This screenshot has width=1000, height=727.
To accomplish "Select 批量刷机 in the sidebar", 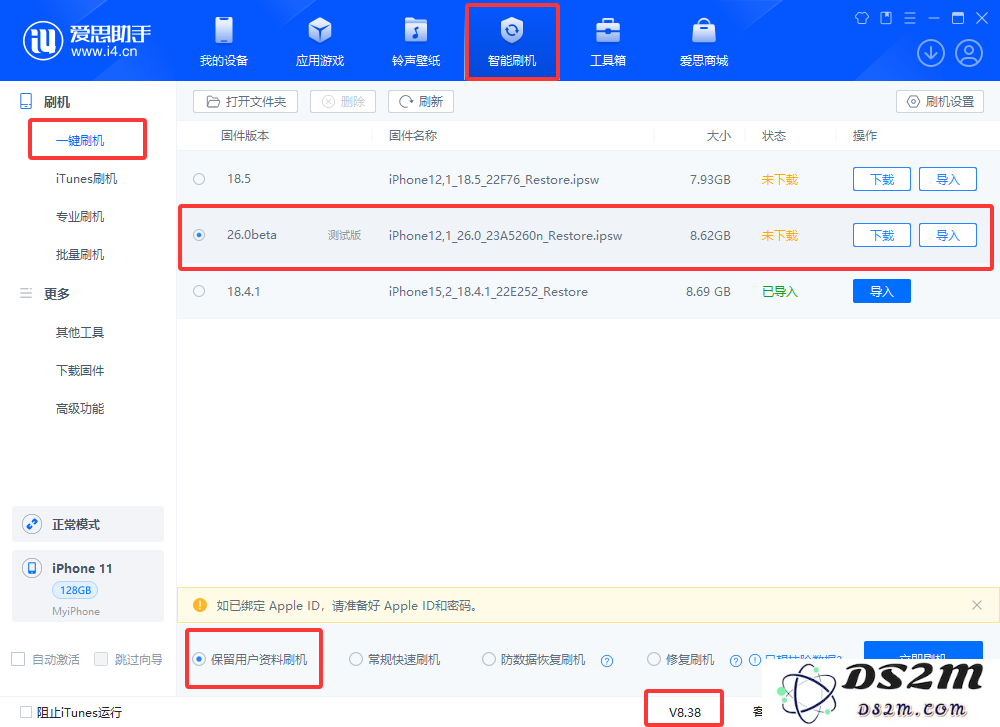I will pos(80,254).
